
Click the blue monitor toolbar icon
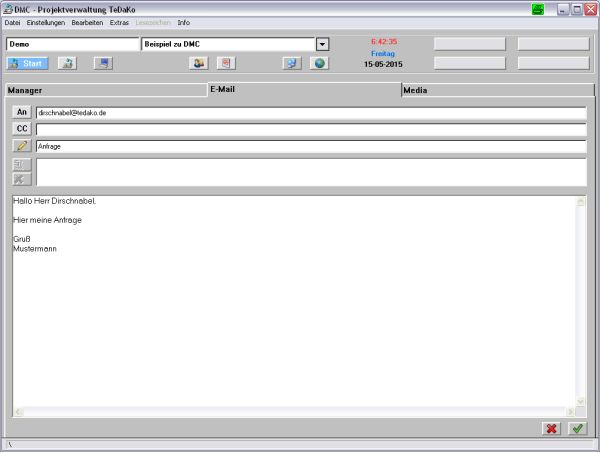(x=103, y=63)
